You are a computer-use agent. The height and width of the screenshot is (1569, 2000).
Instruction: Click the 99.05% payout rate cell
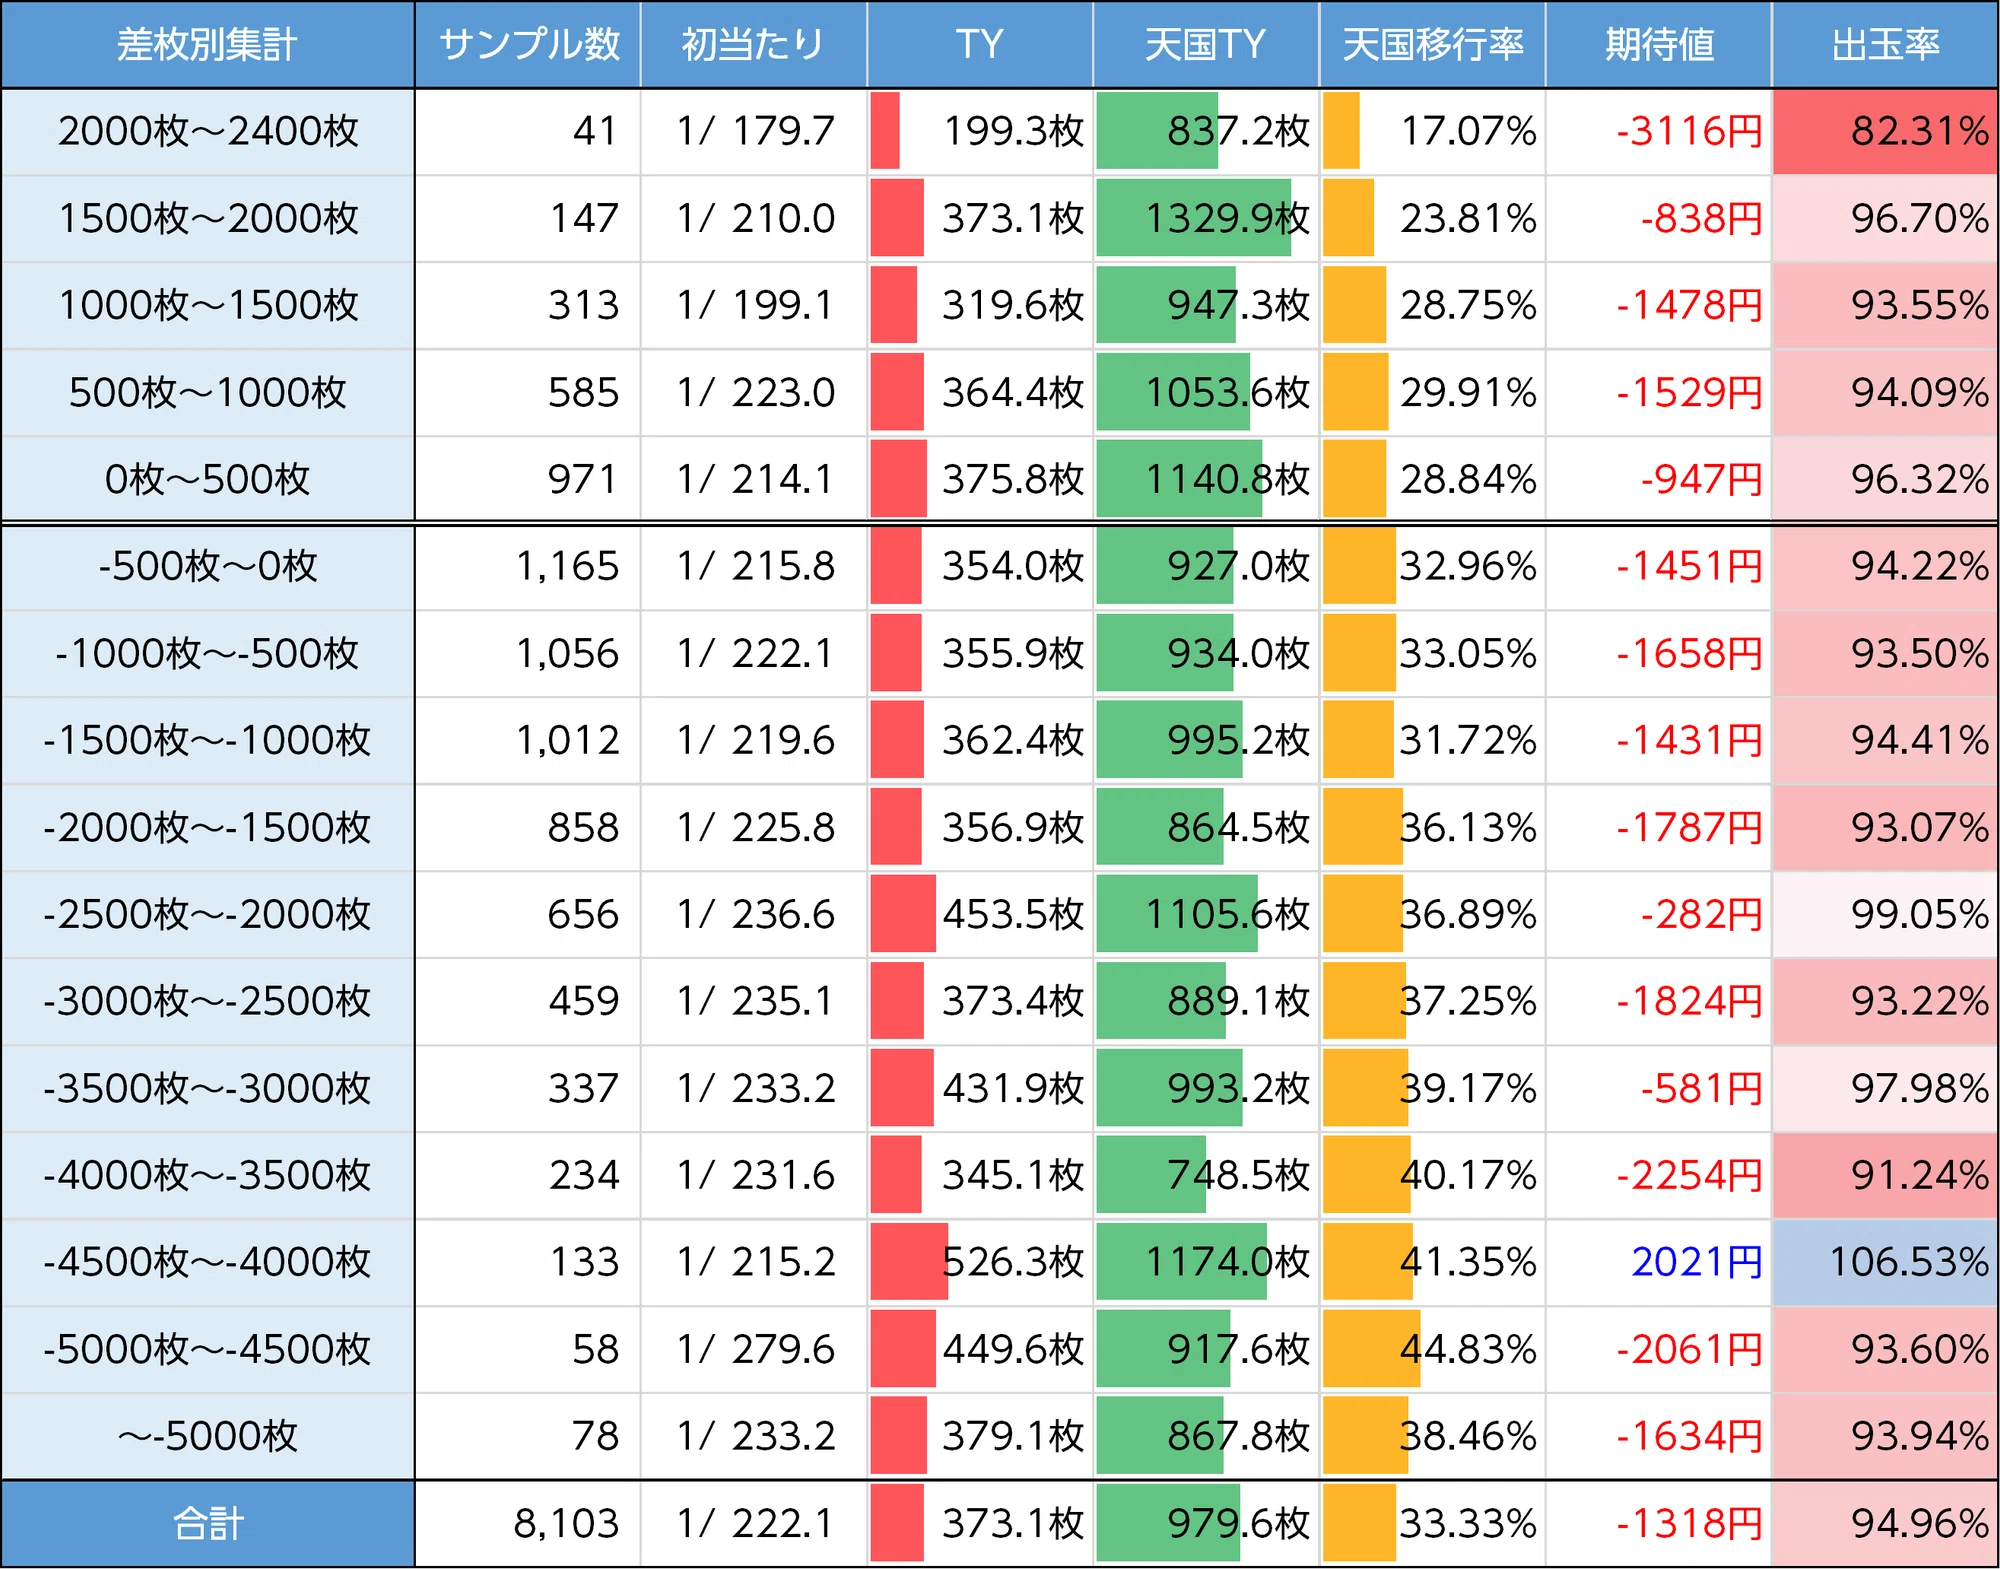click(x=1885, y=914)
